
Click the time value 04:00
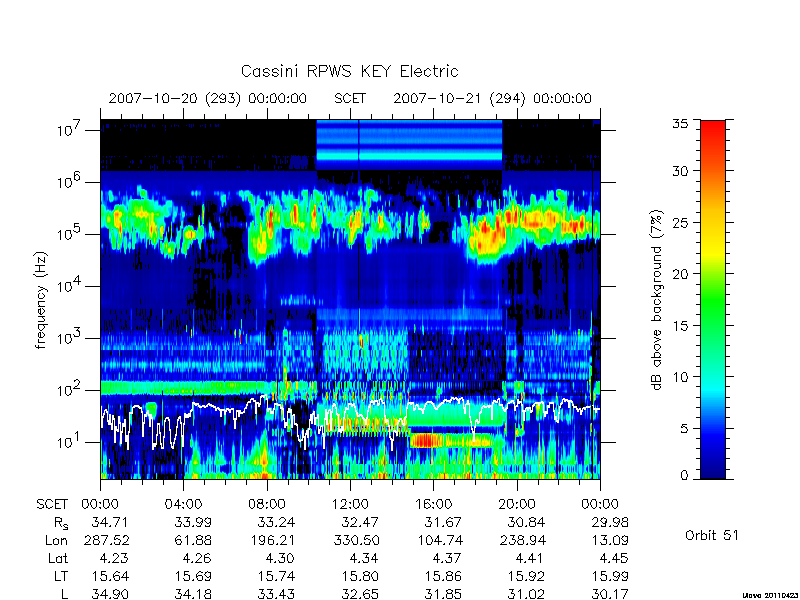183,504
